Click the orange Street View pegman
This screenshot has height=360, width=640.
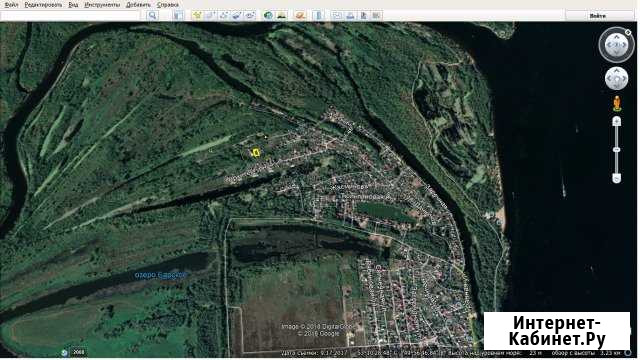coord(617,103)
